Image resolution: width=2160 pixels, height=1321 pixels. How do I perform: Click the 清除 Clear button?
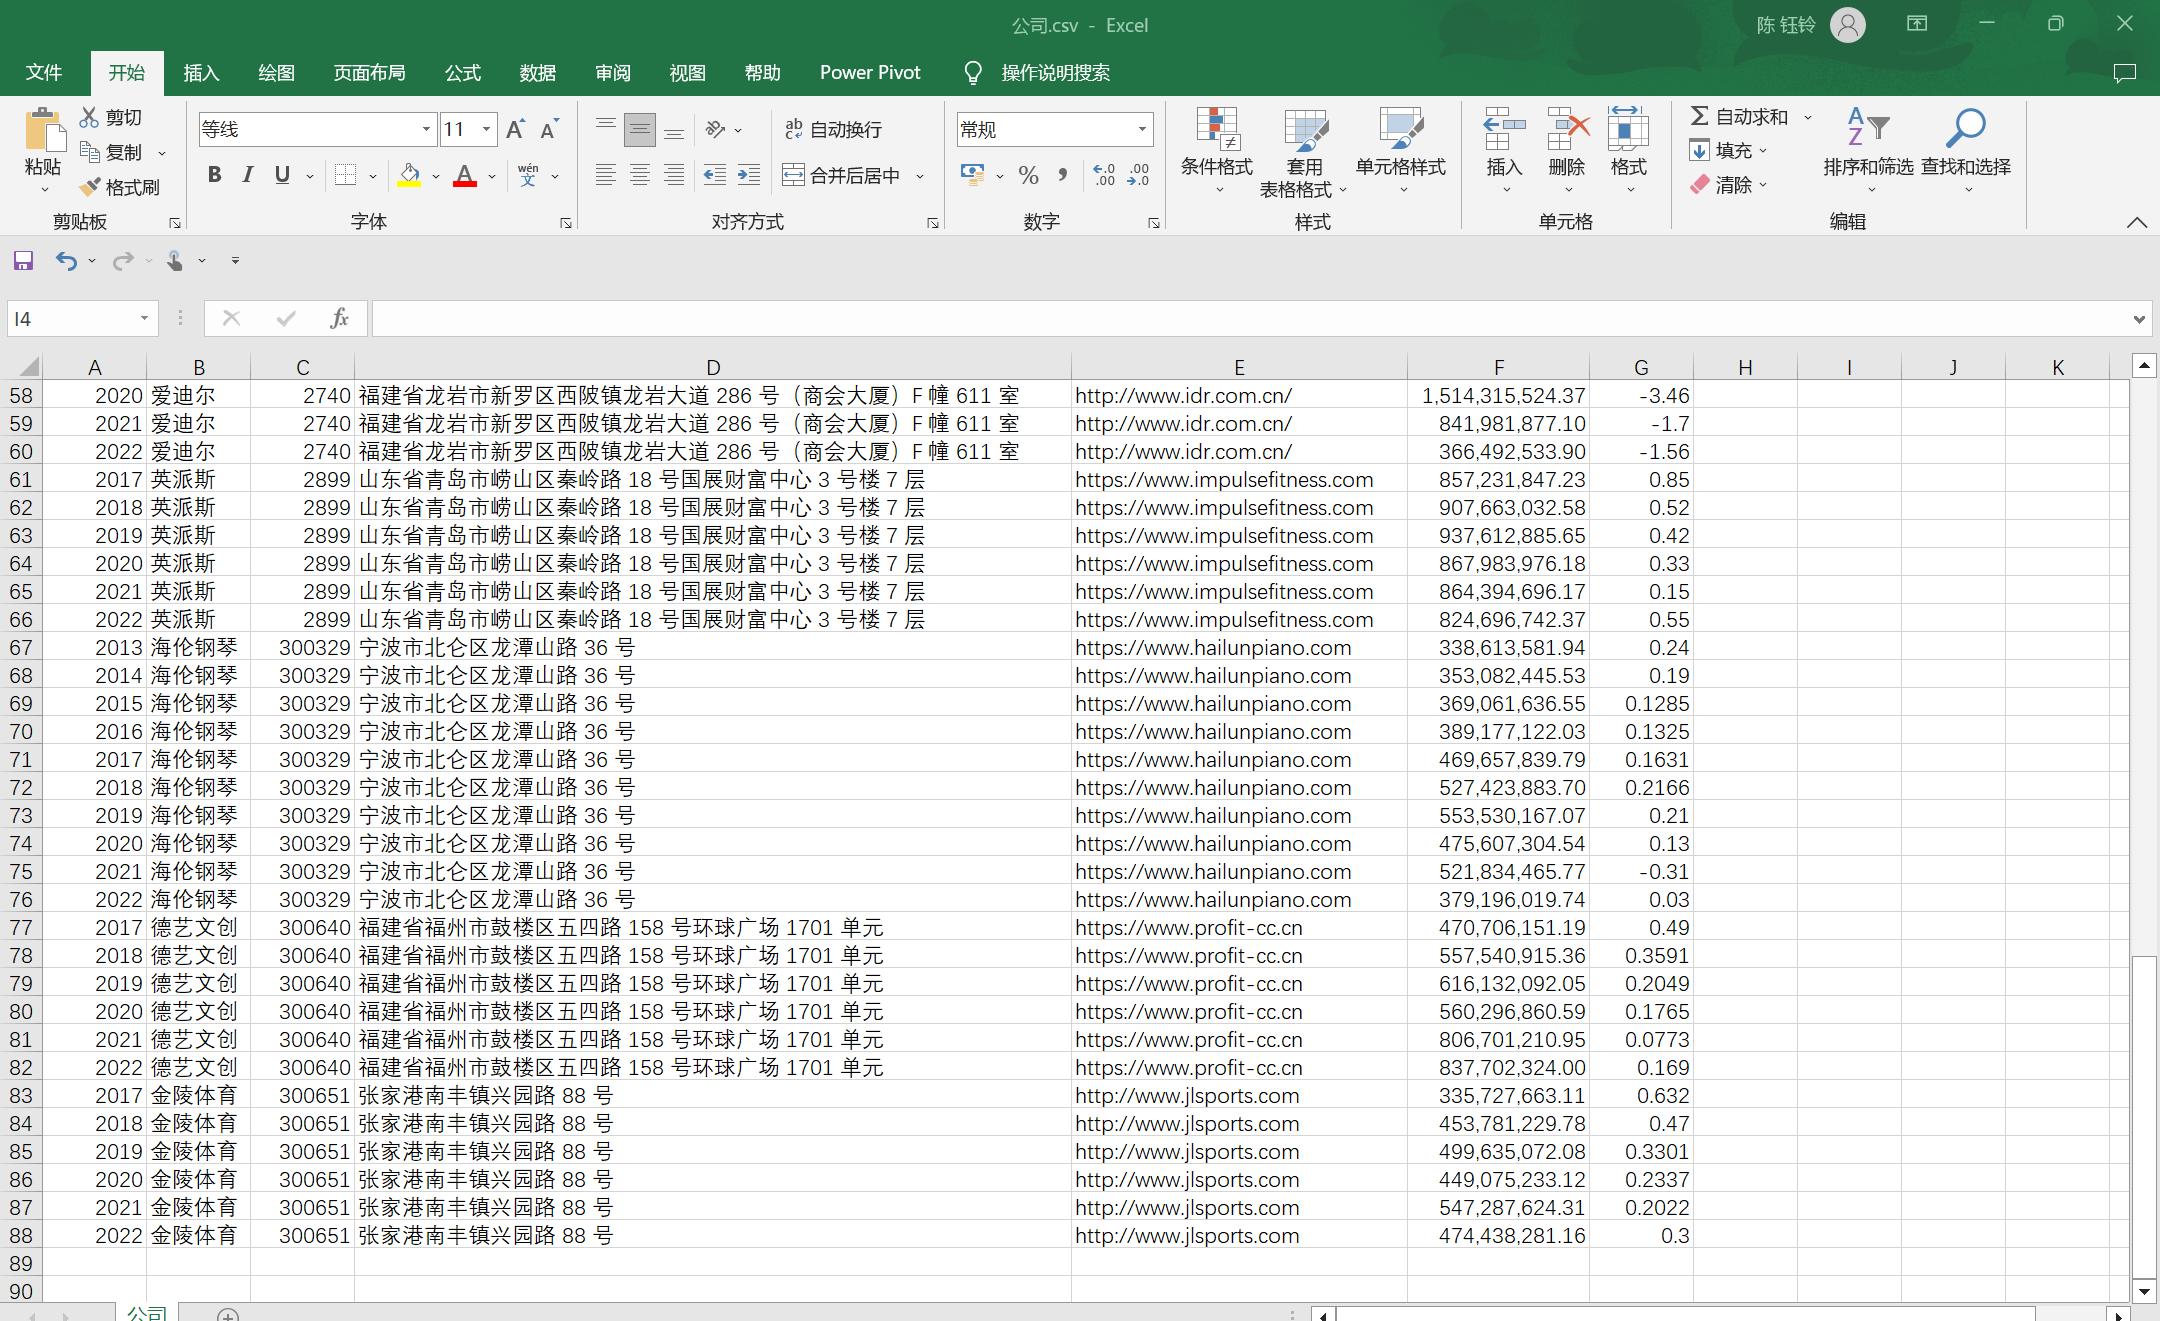point(1722,185)
